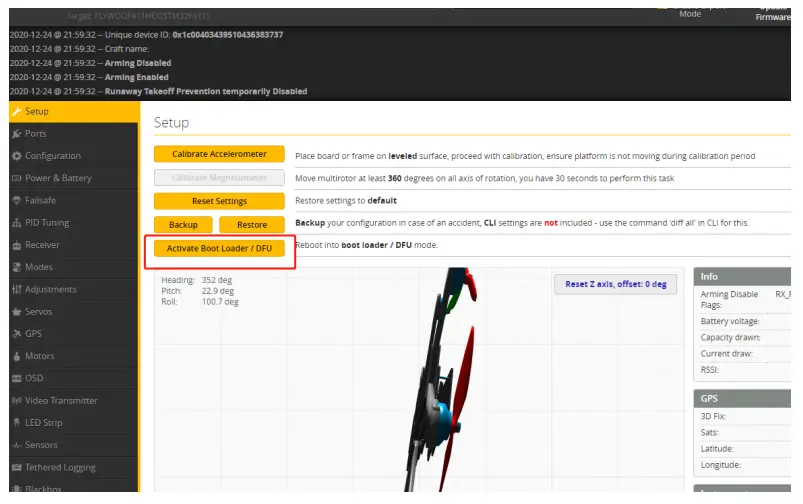
Task: Click the Unique device ID log line
Action: [146, 35]
